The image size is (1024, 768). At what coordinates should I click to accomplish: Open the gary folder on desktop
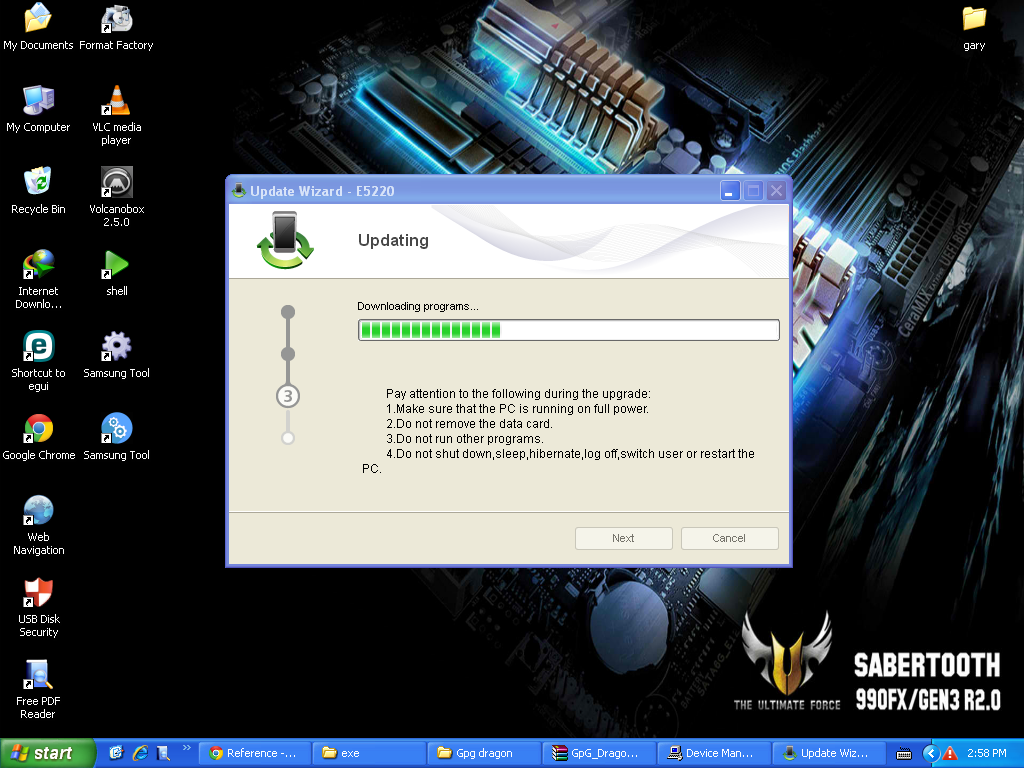pos(974,19)
